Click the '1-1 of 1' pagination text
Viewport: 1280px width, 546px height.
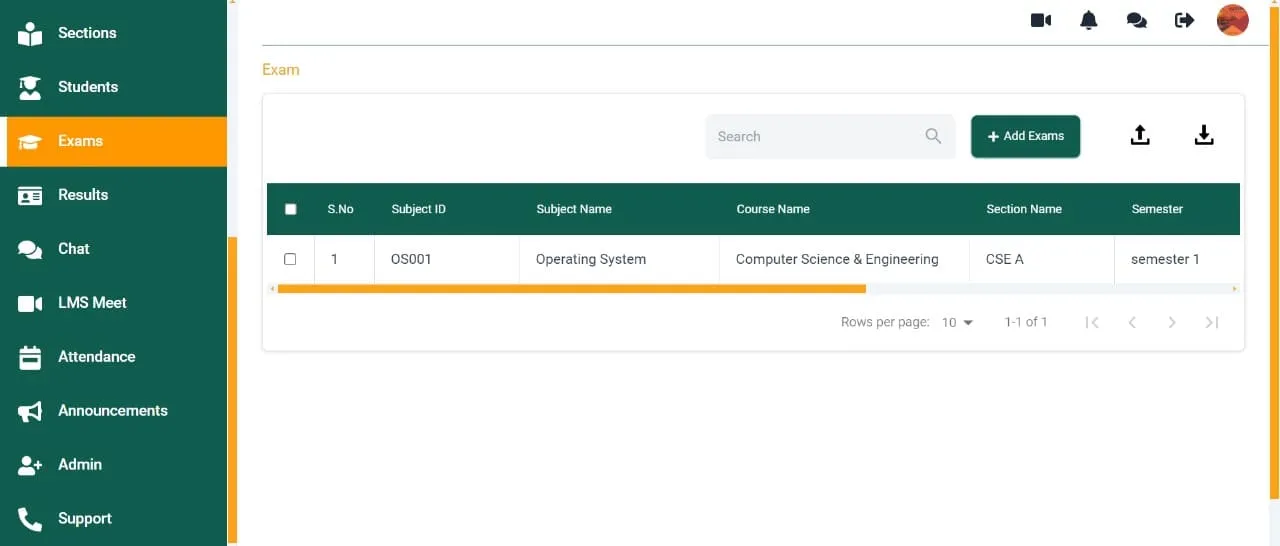[x=1026, y=322]
